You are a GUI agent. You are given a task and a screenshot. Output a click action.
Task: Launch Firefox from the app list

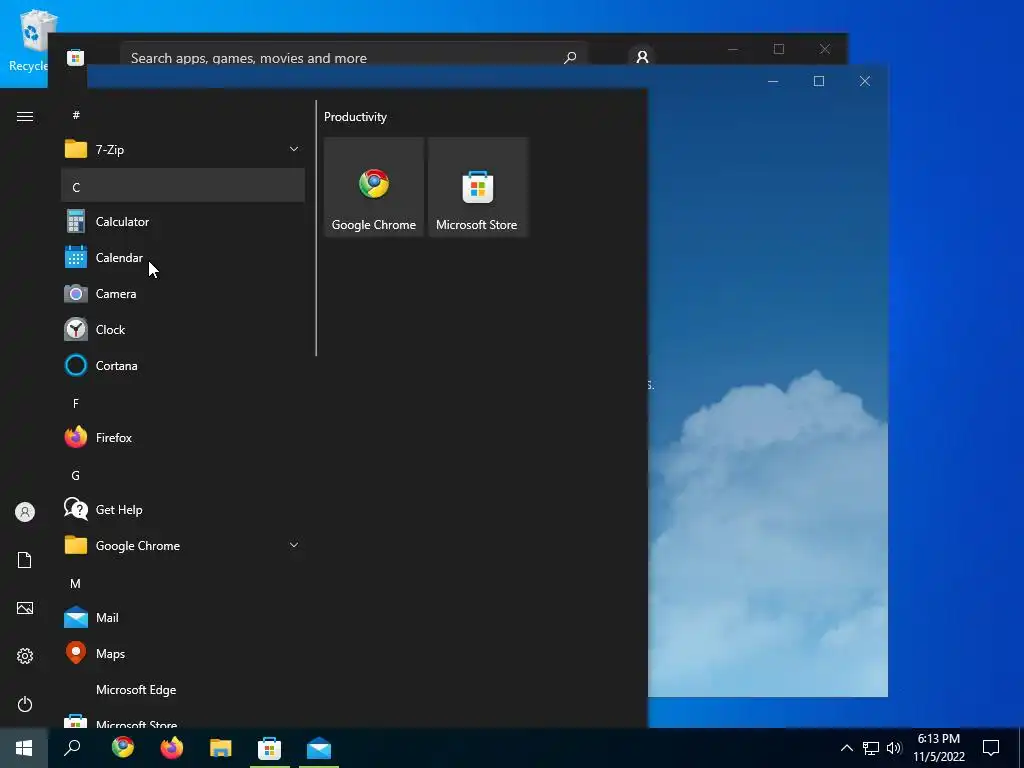pos(183,438)
